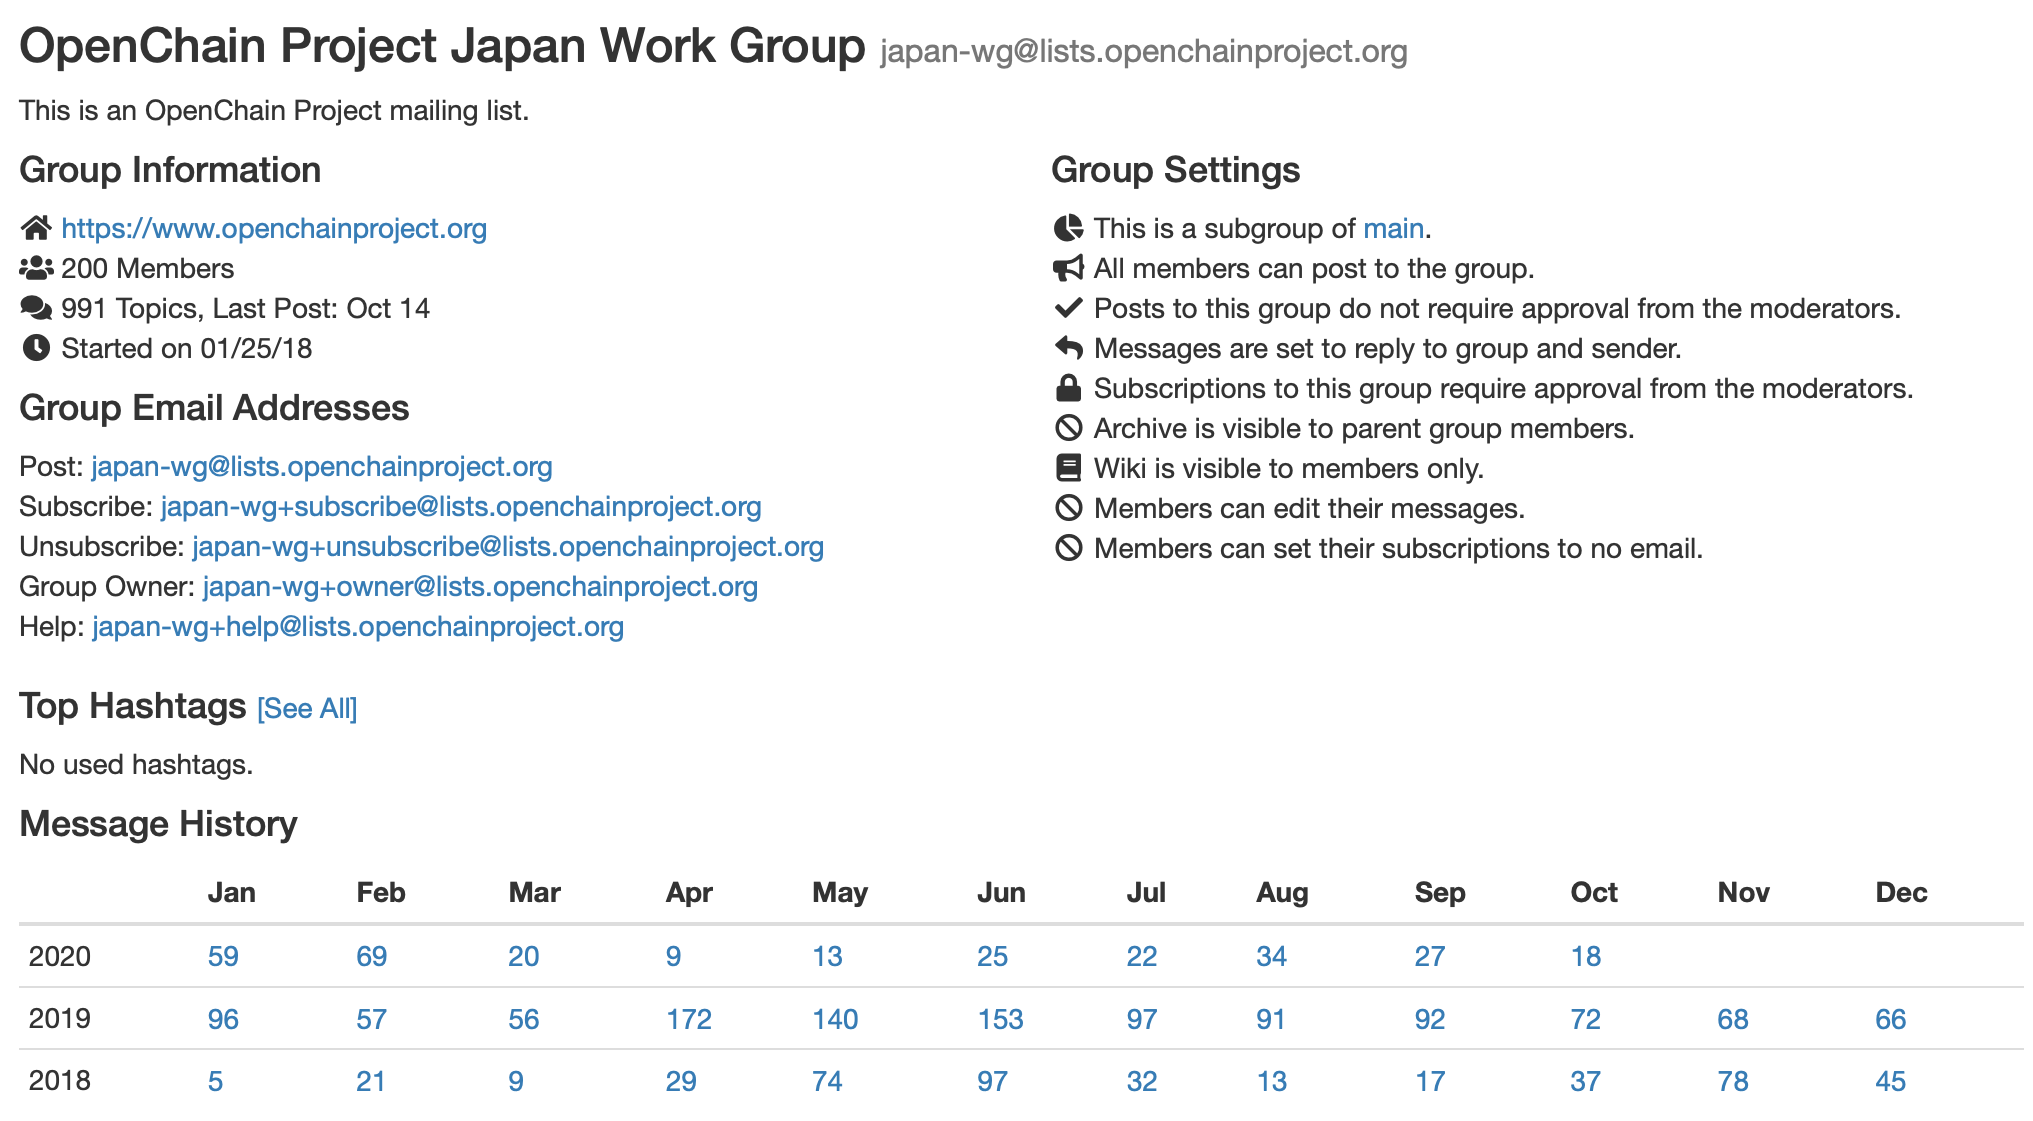Viewport: 2033px width, 1121px height.
Task: Click the Group Settings heading
Action: [x=1175, y=170]
